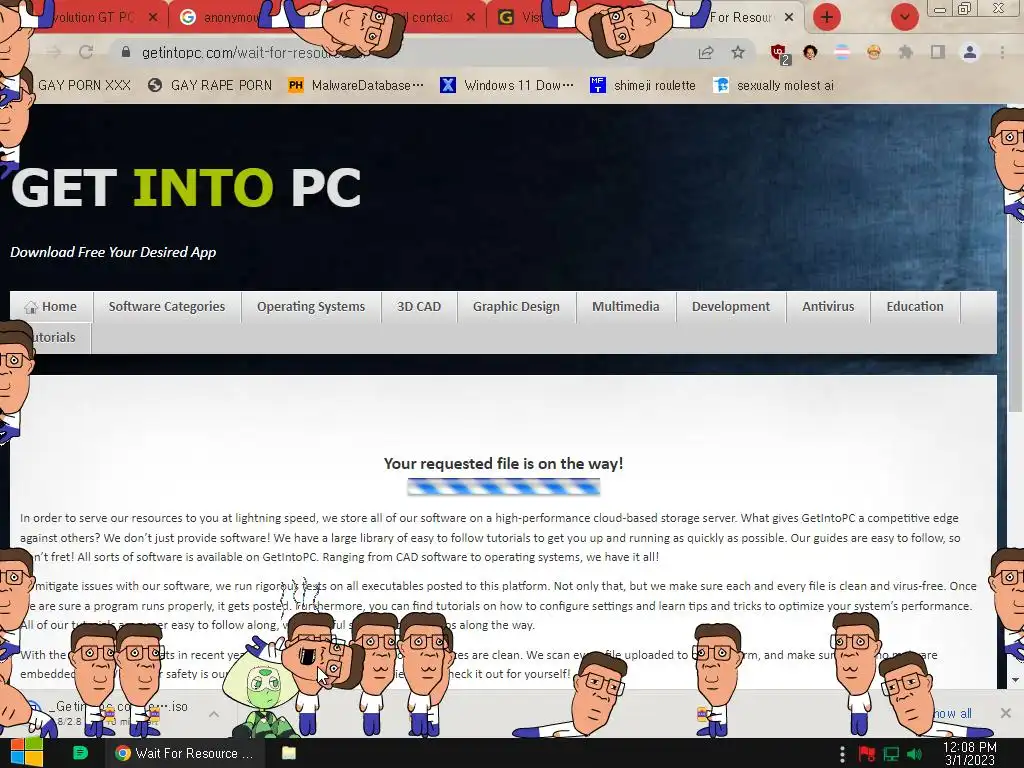This screenshot has height=768, width=1024.
Task: Click 'Your requested file is on the way!' heading
Action: click(504, 464)
